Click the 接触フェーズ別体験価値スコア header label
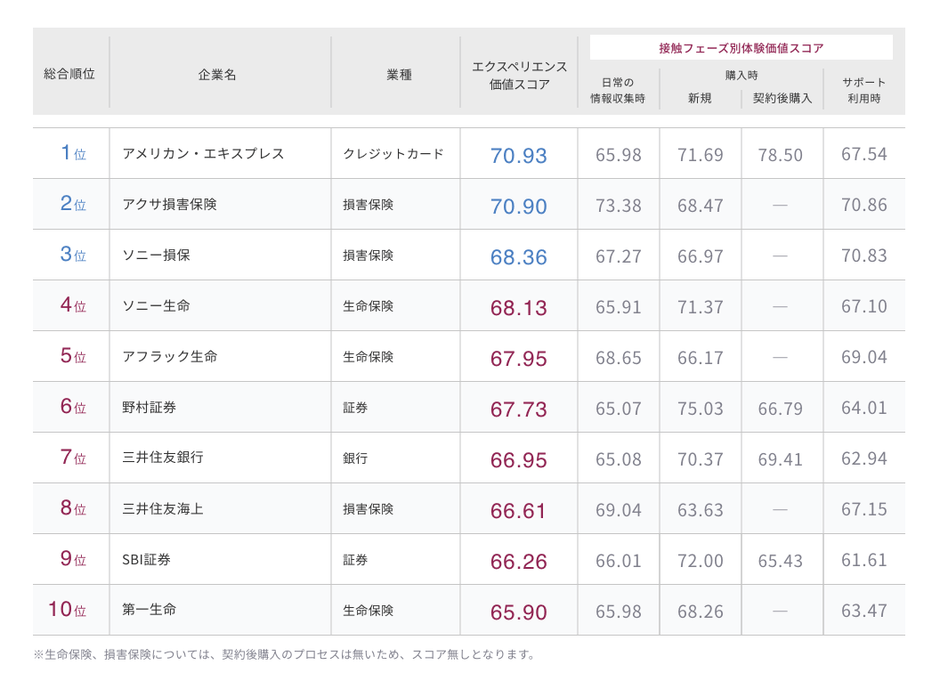This screenshot has height=689, width=940. (741, 47)
